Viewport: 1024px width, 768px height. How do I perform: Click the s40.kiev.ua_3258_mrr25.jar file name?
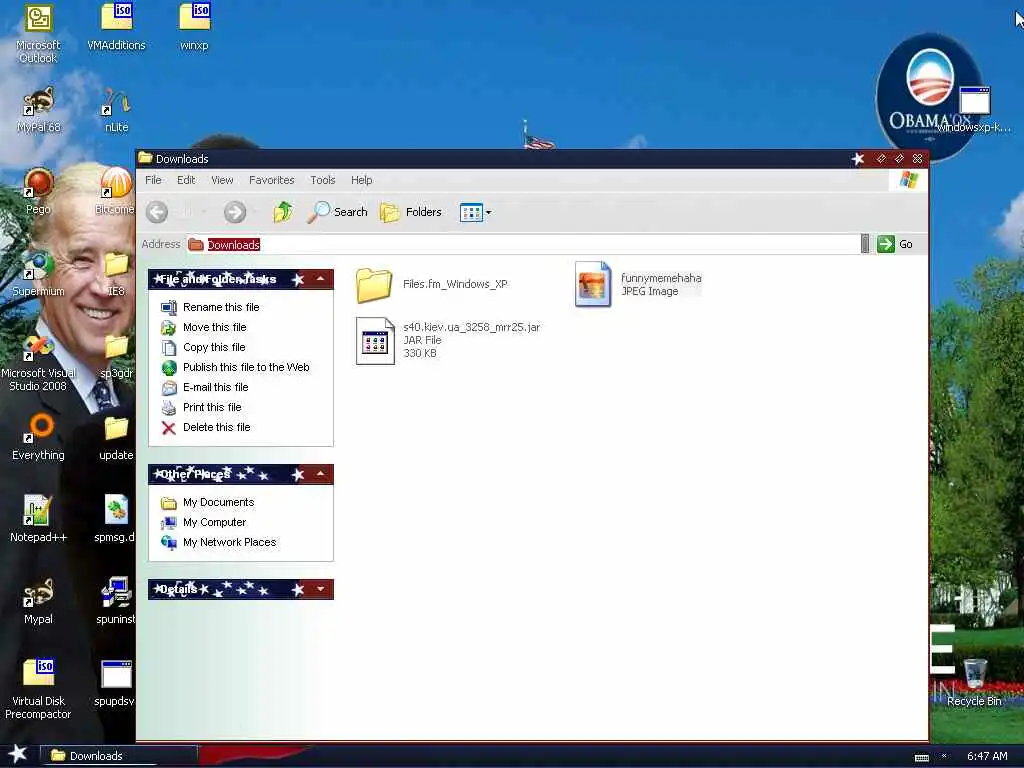[x=472, y=327]
